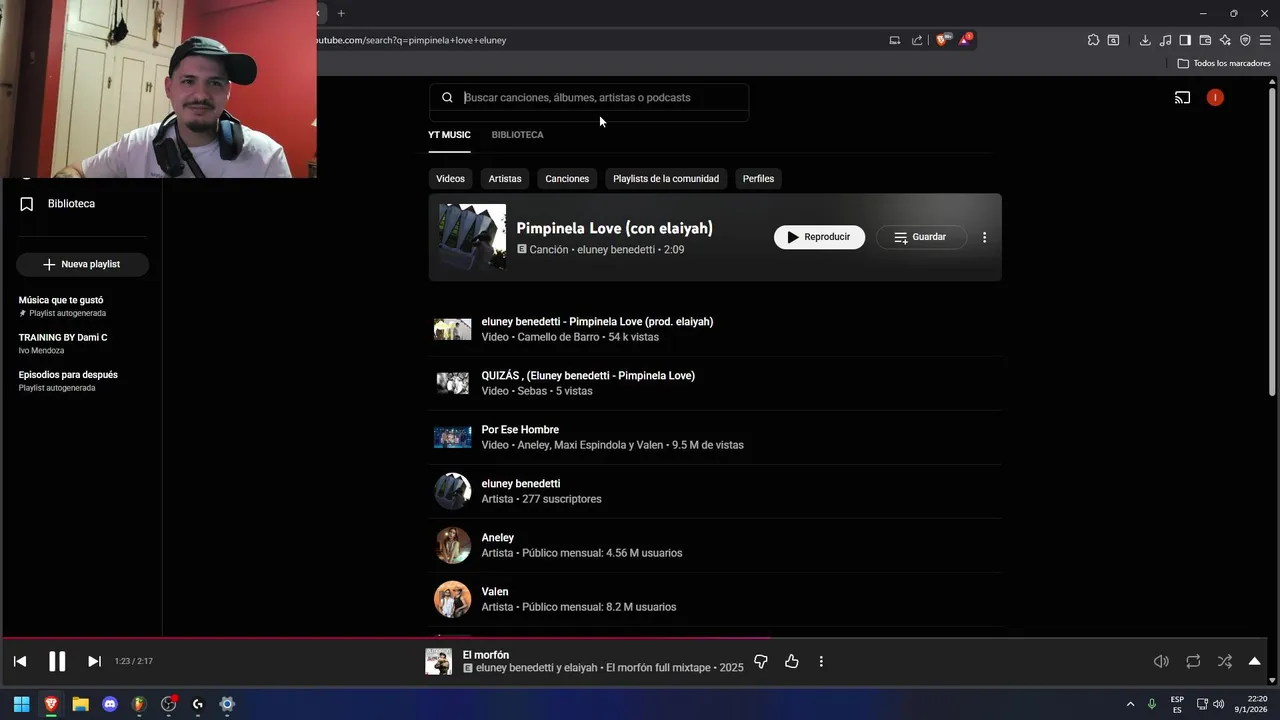Click the volume speaker icon in player bar
The width and height of the screenshot is (1280, 720).
point(1161,661)
